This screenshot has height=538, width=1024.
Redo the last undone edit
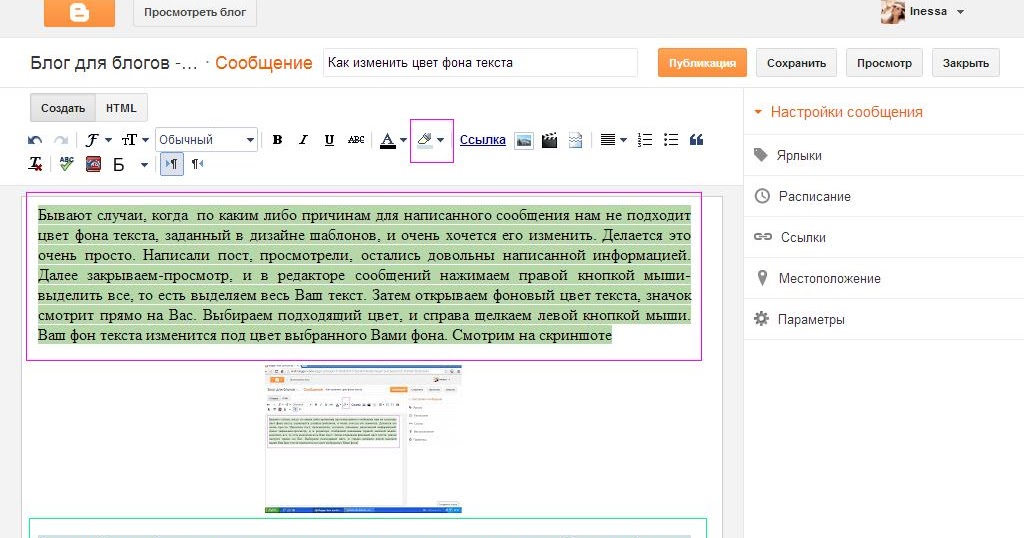pyautogui.click(x=61, y=140)
